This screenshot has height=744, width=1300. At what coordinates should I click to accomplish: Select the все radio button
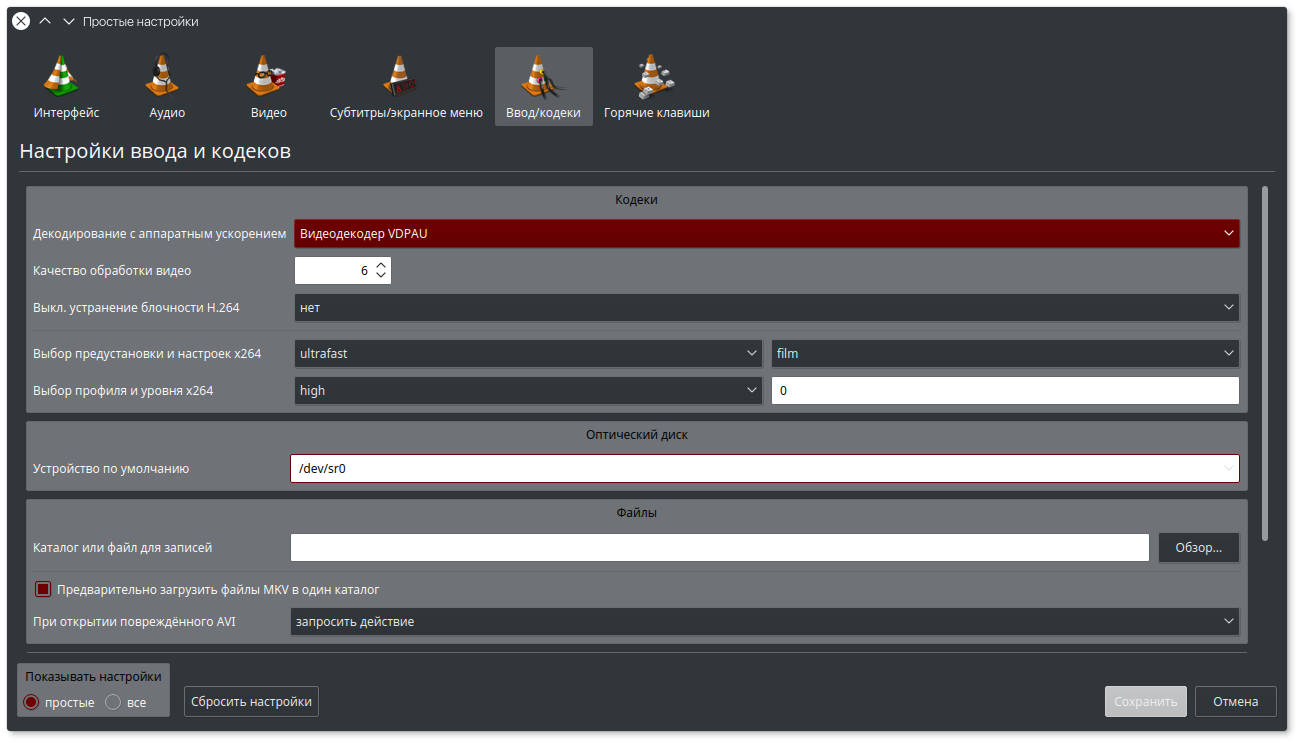pyautogui.click(x=113, y=702)
